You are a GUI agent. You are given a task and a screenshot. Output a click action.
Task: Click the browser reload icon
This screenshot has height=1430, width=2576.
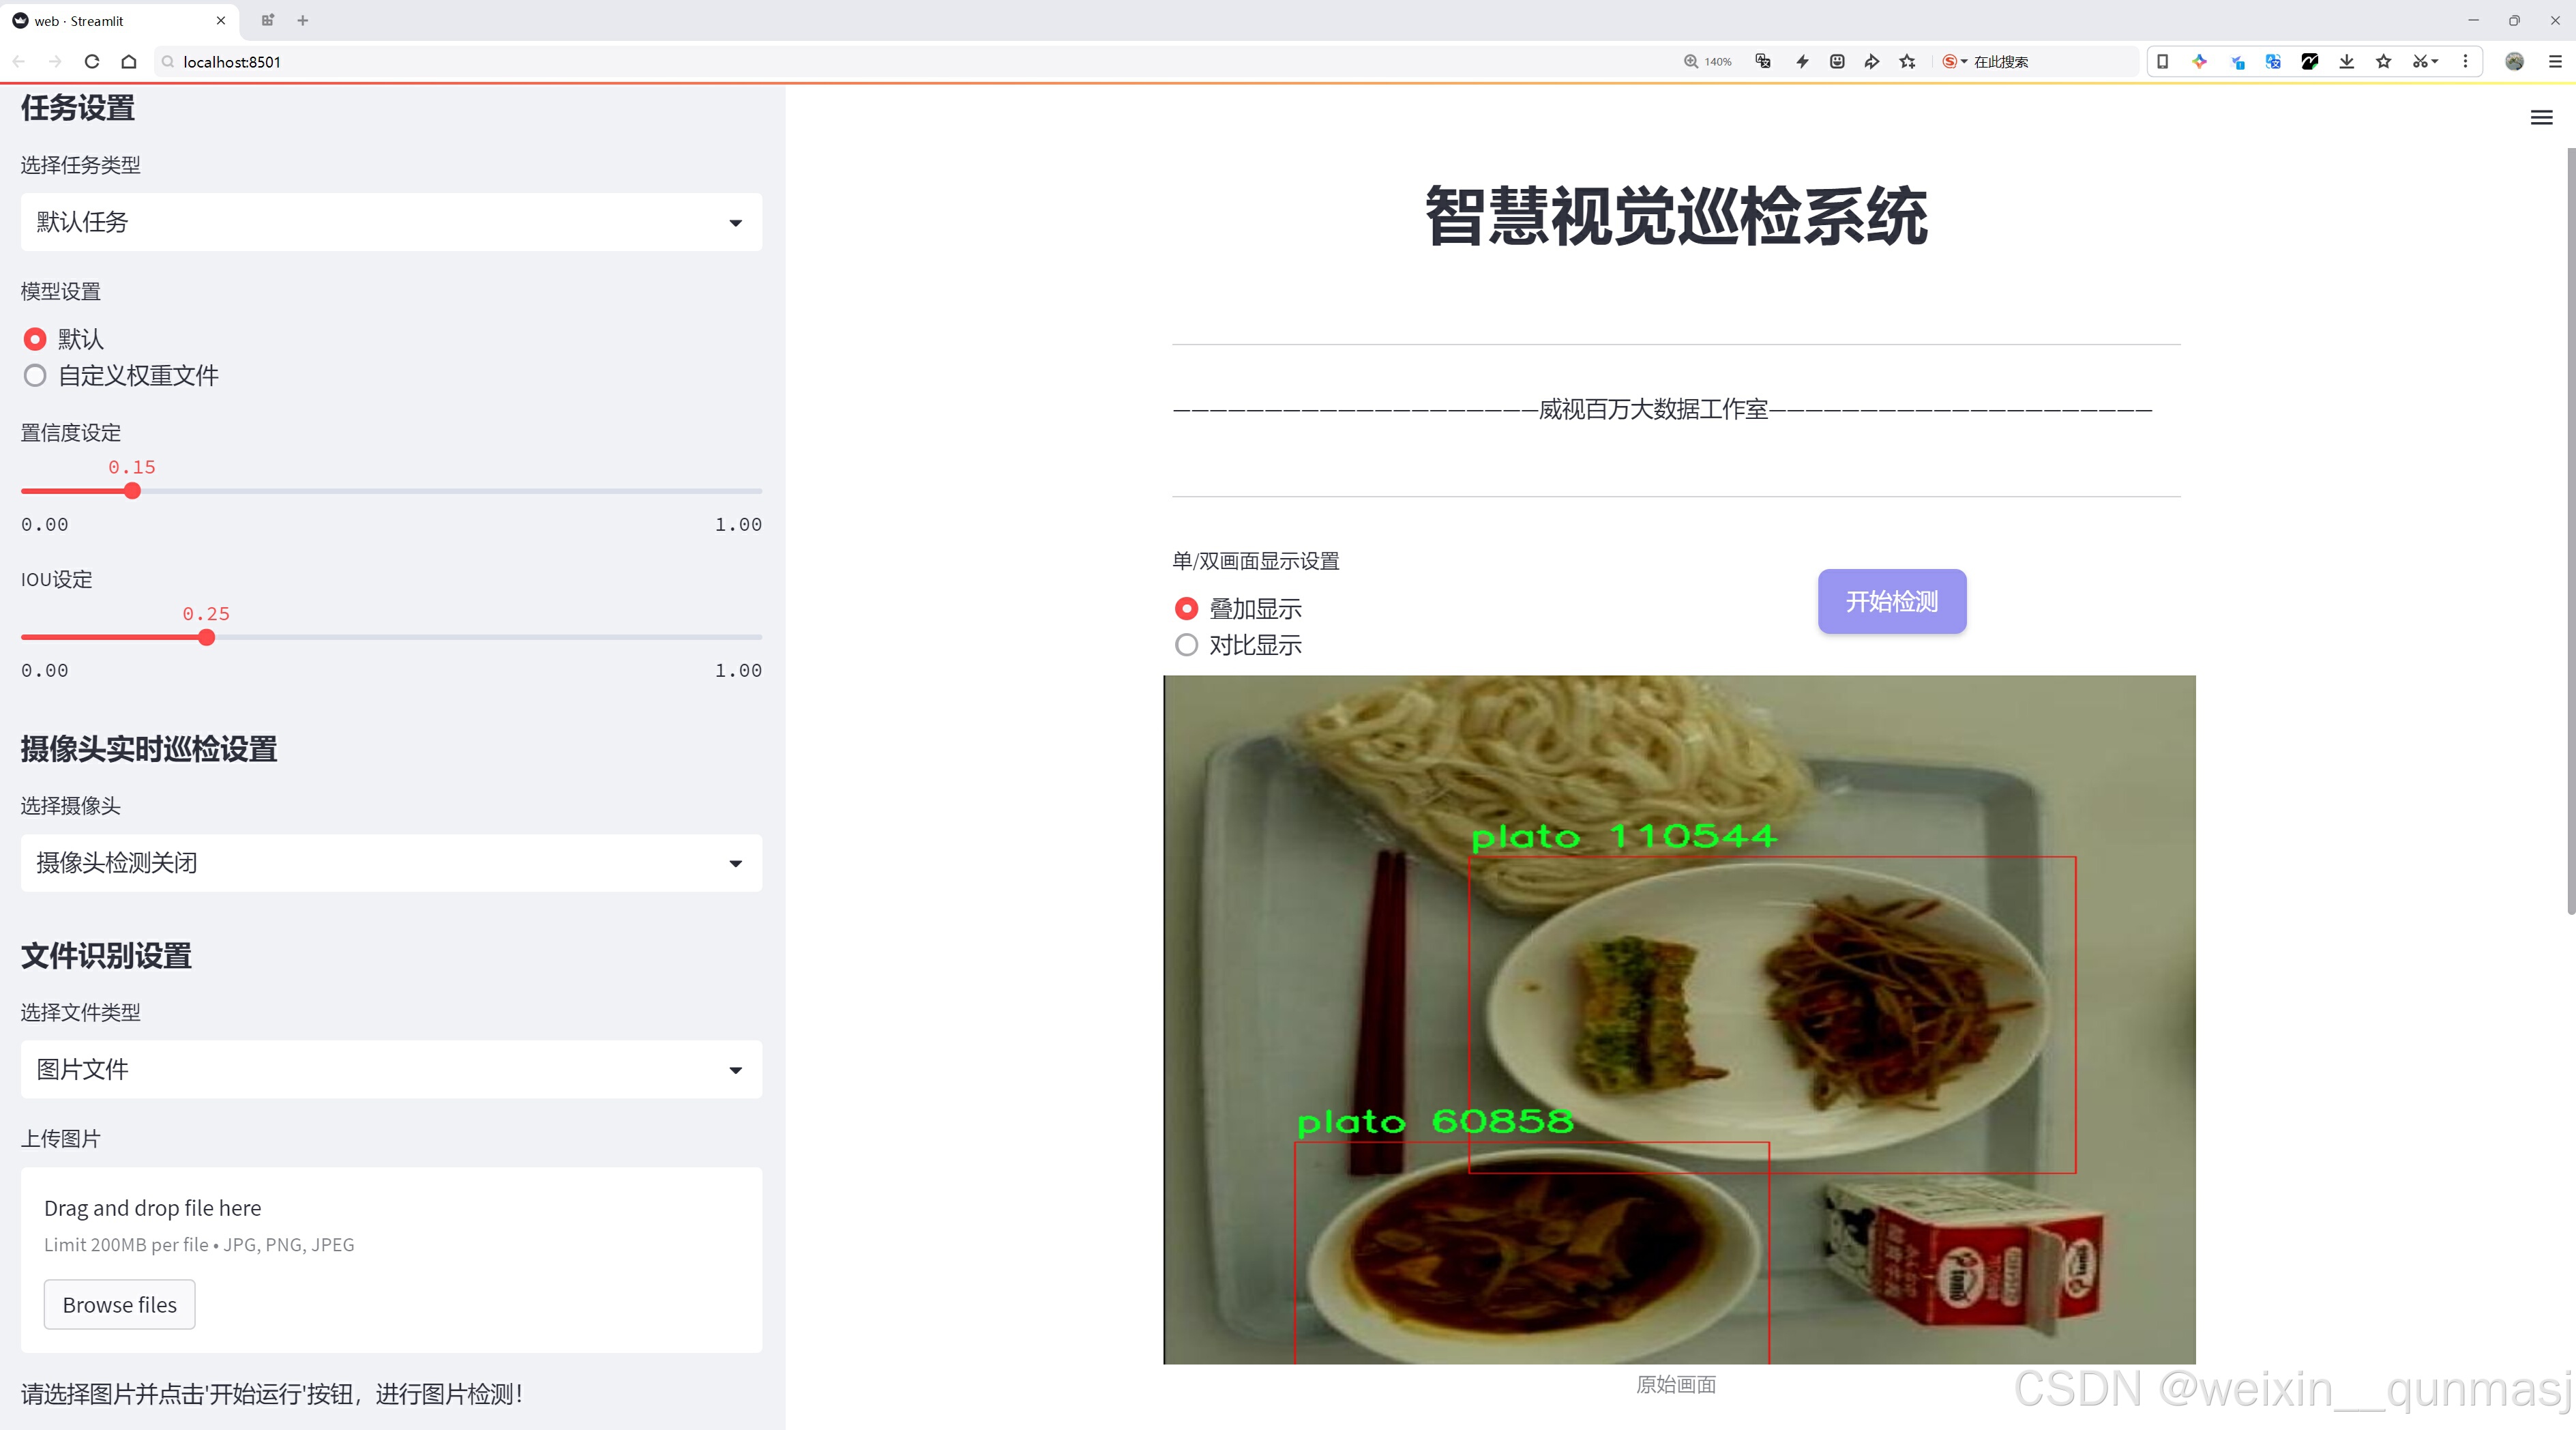[x=92, y=62]
